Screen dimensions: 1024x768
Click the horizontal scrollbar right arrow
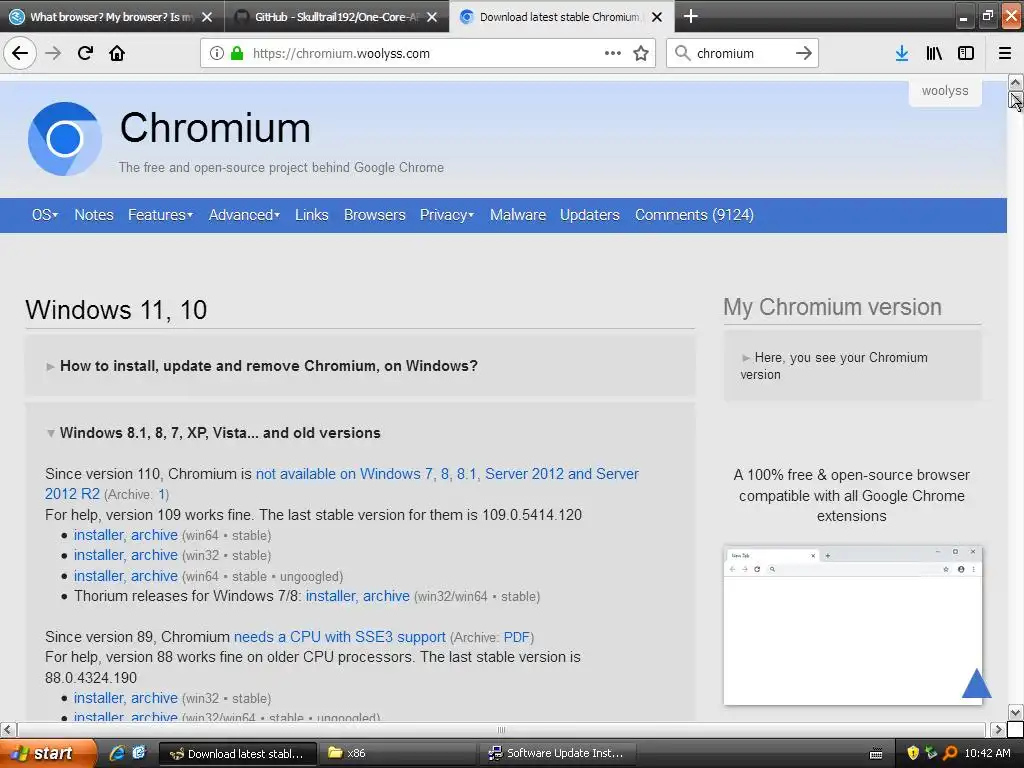998,729
